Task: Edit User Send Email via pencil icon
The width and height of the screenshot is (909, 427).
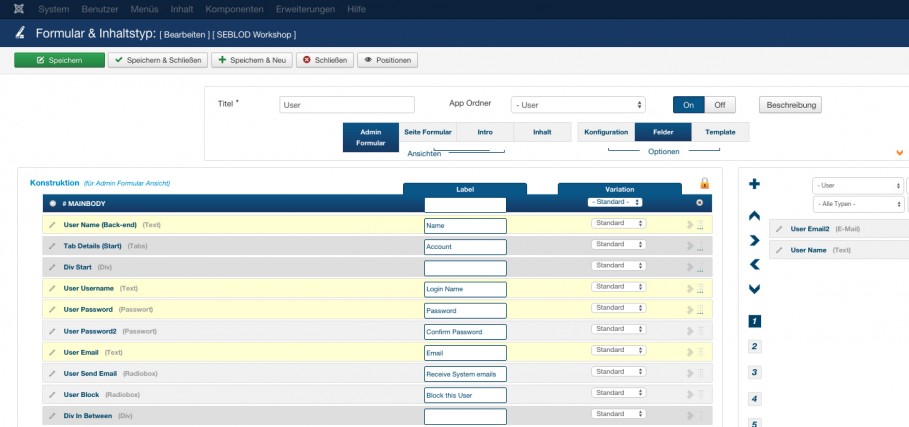Action: 52,374
